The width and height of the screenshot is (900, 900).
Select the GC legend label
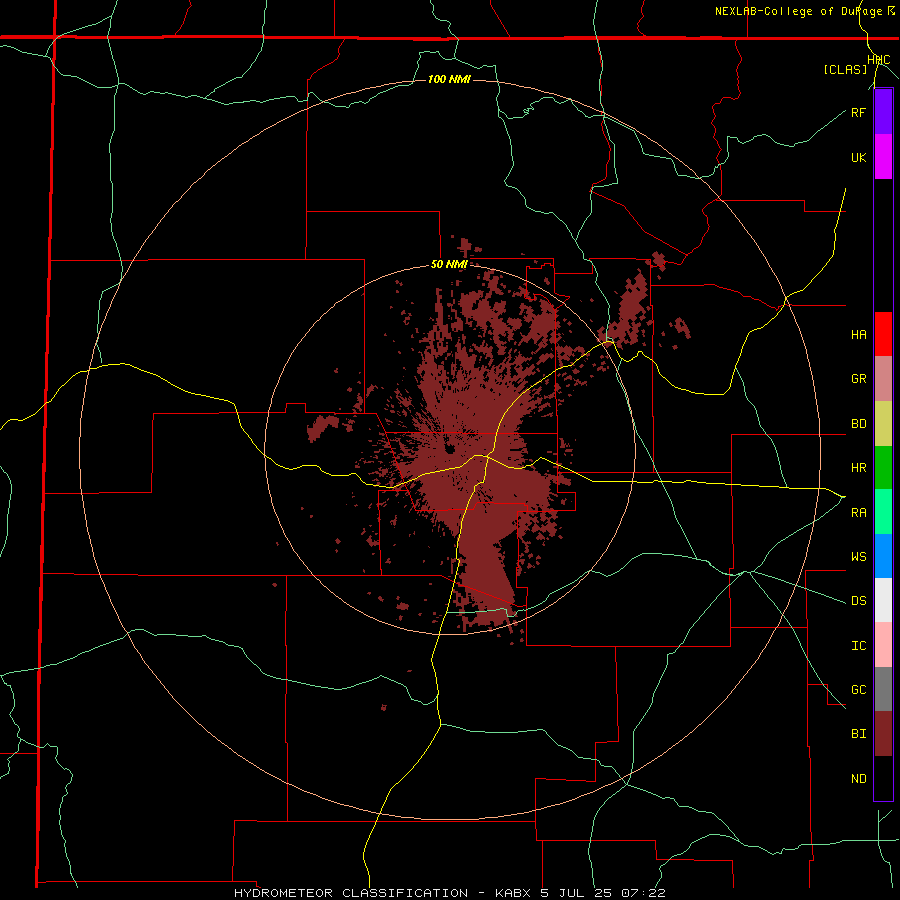pyautogui.click(x=858, y=690)
